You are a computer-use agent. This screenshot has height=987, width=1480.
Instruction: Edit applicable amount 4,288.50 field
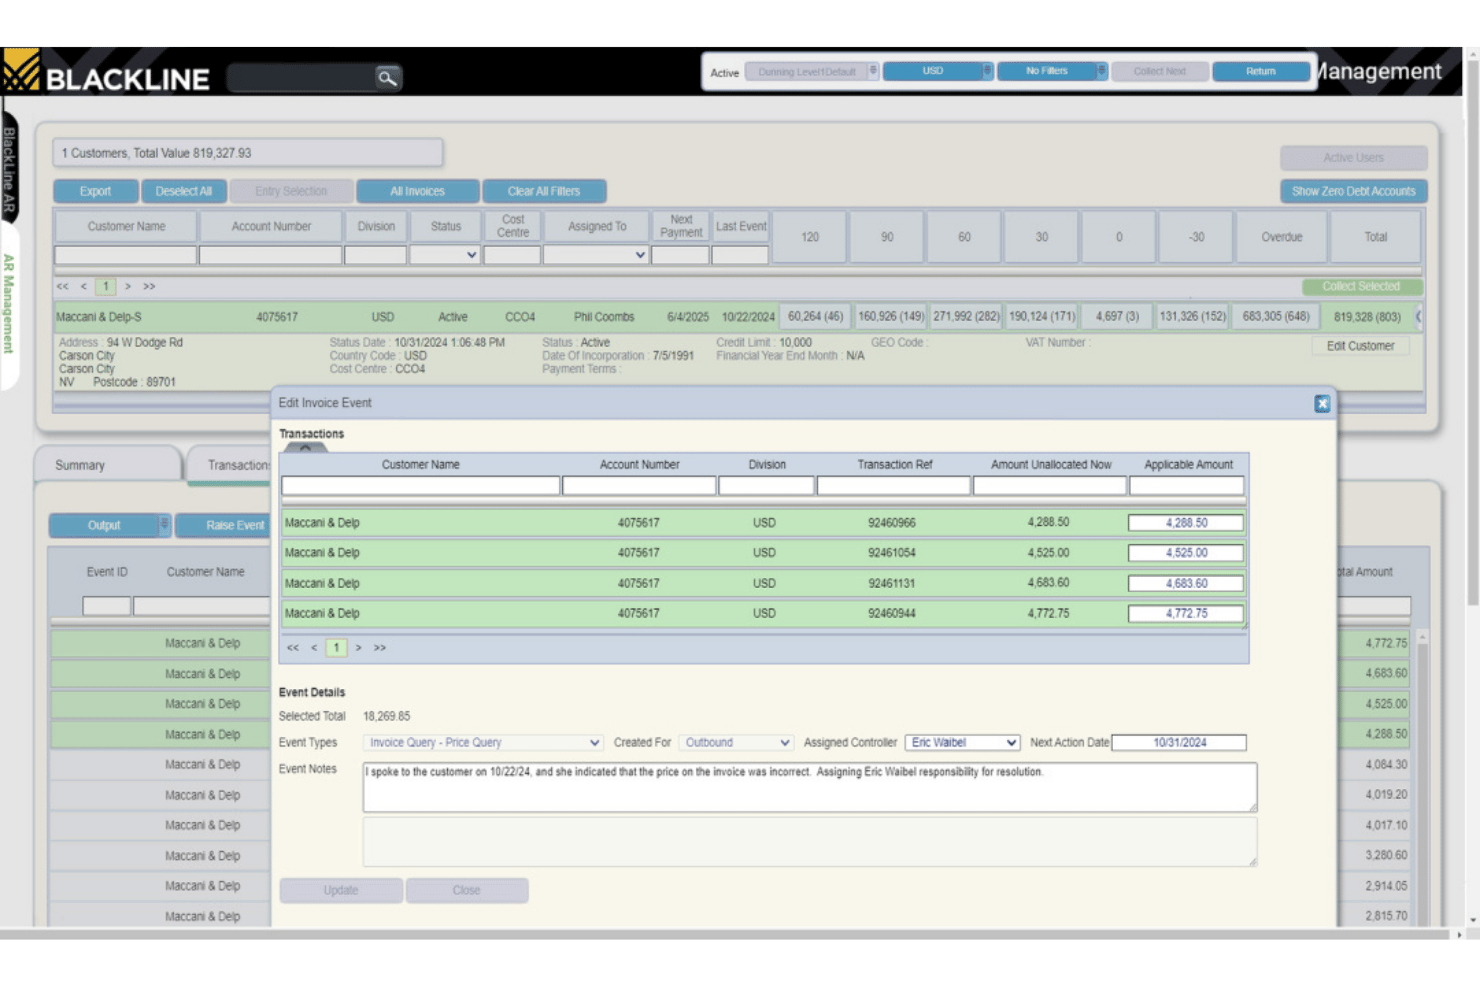point(1186,523)
